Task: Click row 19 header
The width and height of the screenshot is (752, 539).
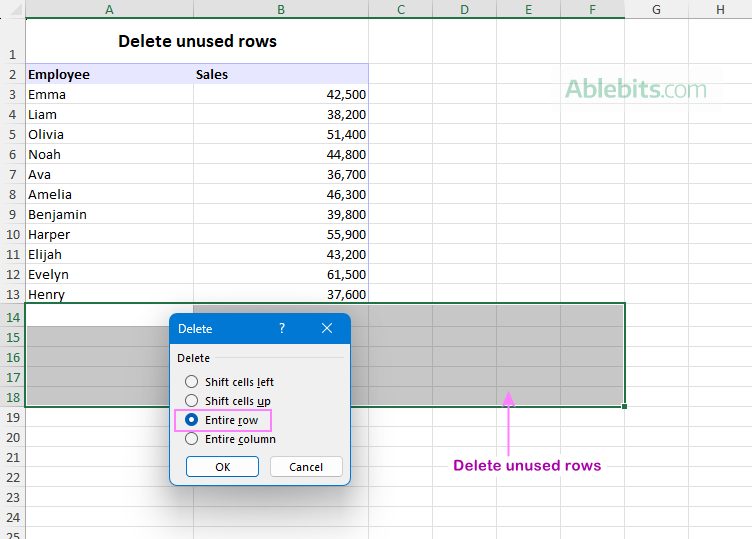Action: click(12, 417)
